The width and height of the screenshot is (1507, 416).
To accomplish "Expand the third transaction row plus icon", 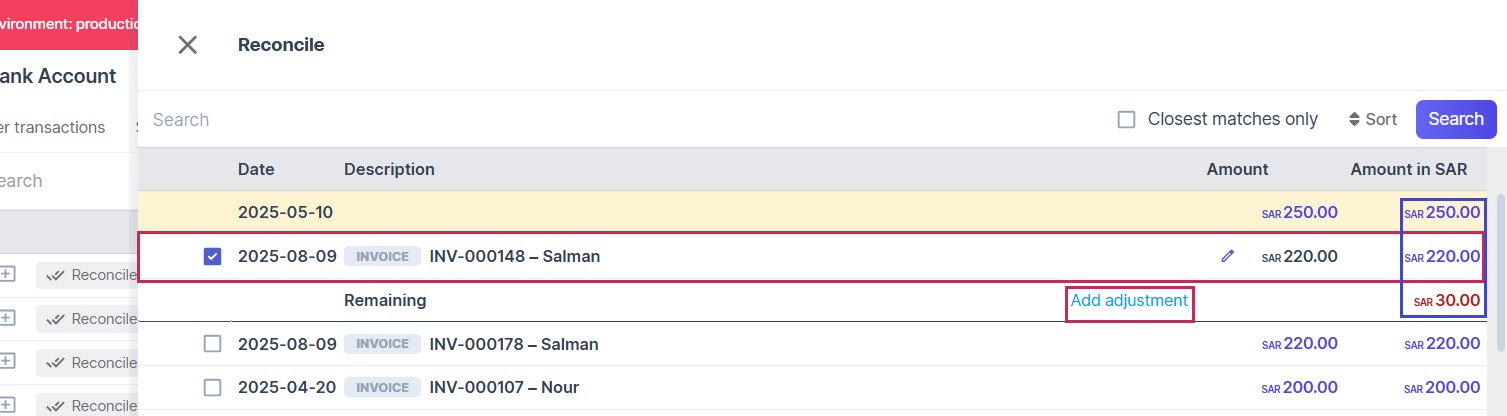I will (x=6, y=361).
